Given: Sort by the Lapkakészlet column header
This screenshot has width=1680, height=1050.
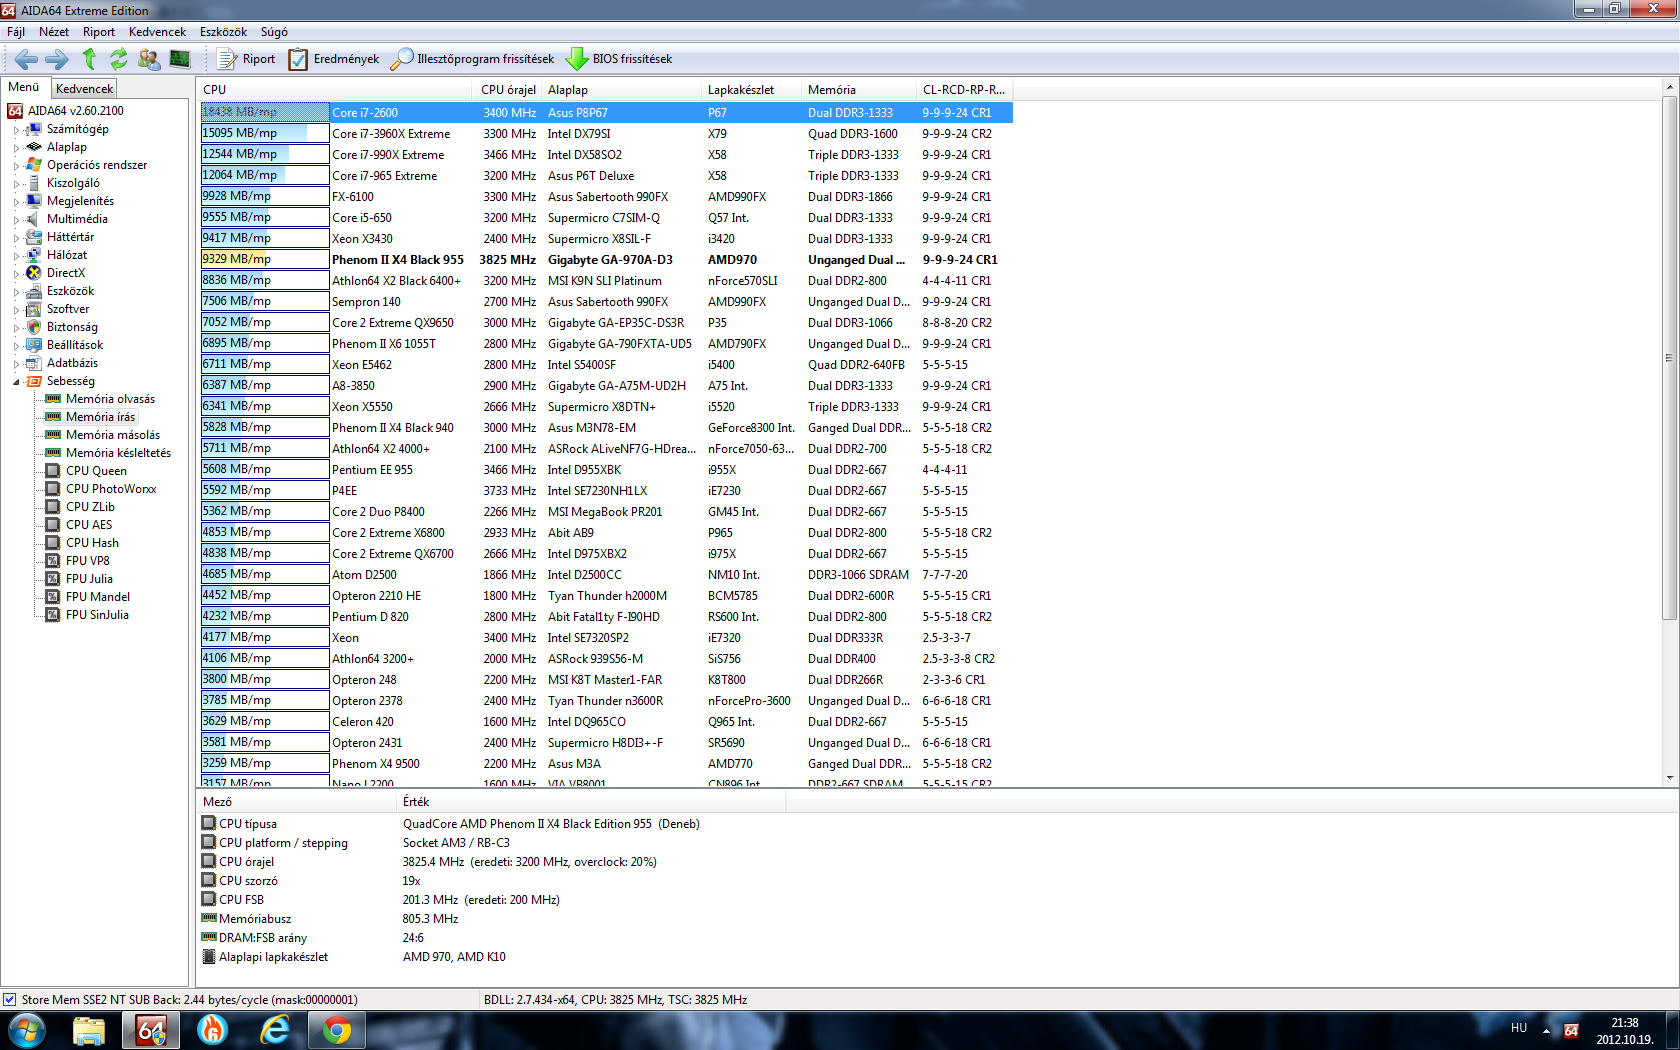Looking at the screenshot, I should click(x=751, y=90).
